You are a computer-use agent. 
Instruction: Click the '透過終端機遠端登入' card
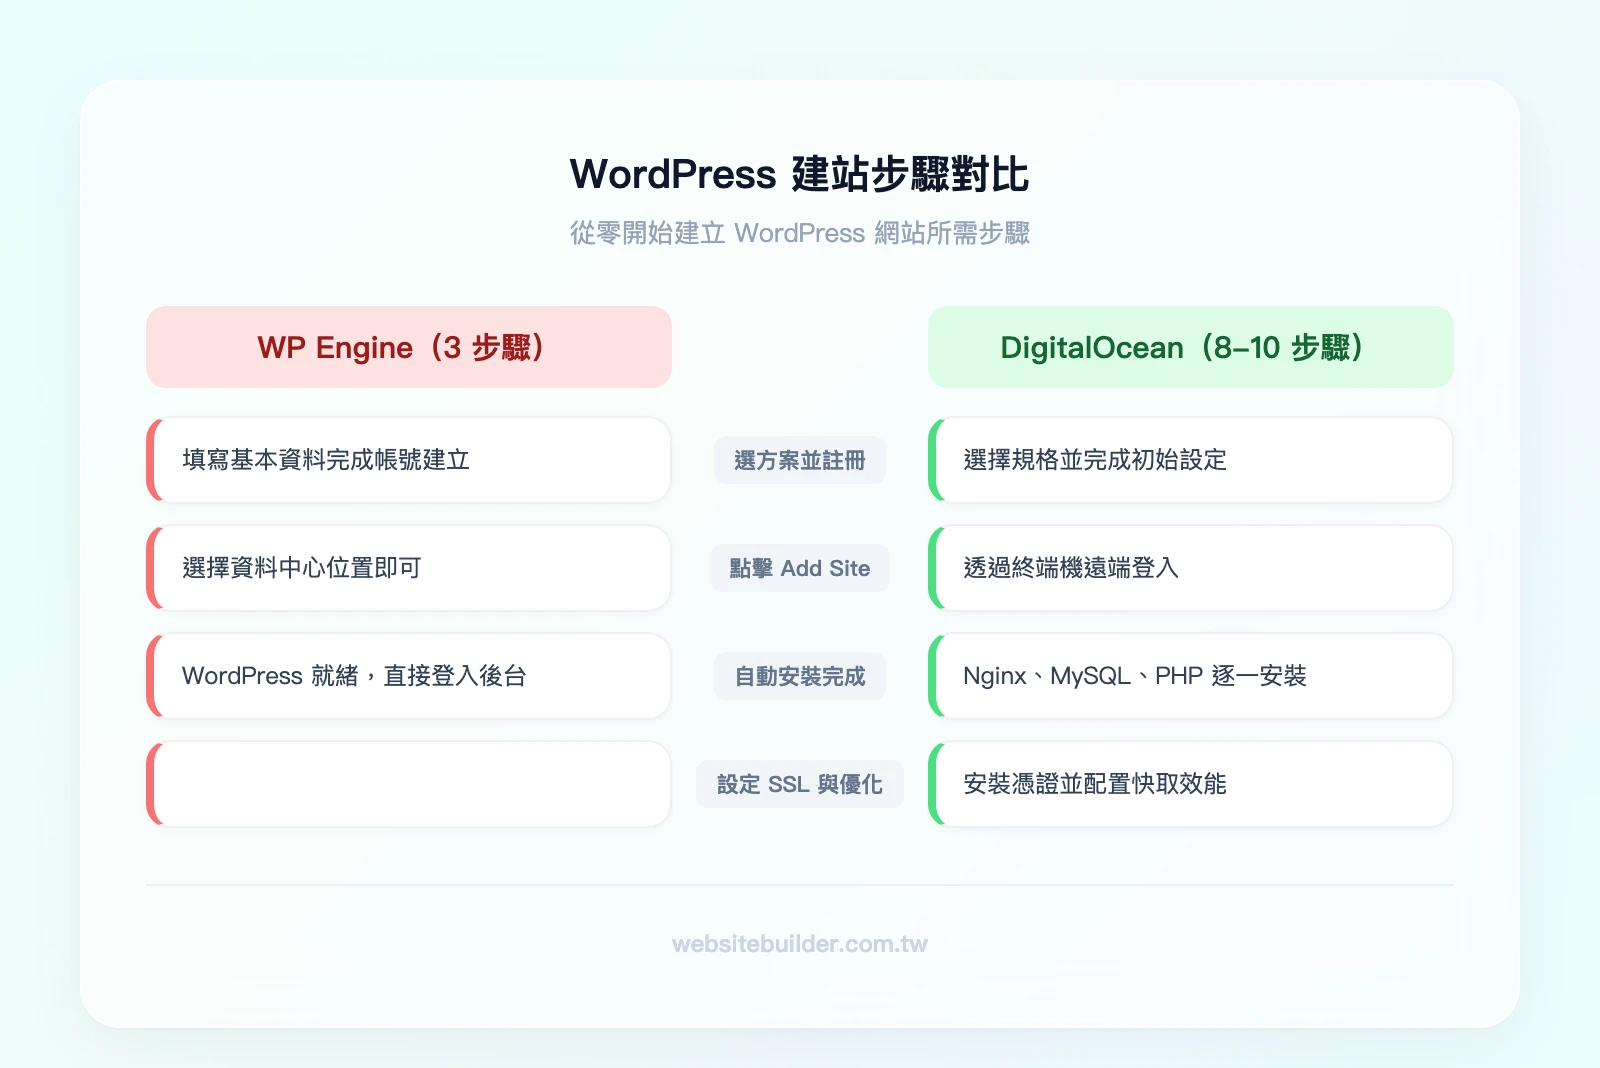point(1190,568)
